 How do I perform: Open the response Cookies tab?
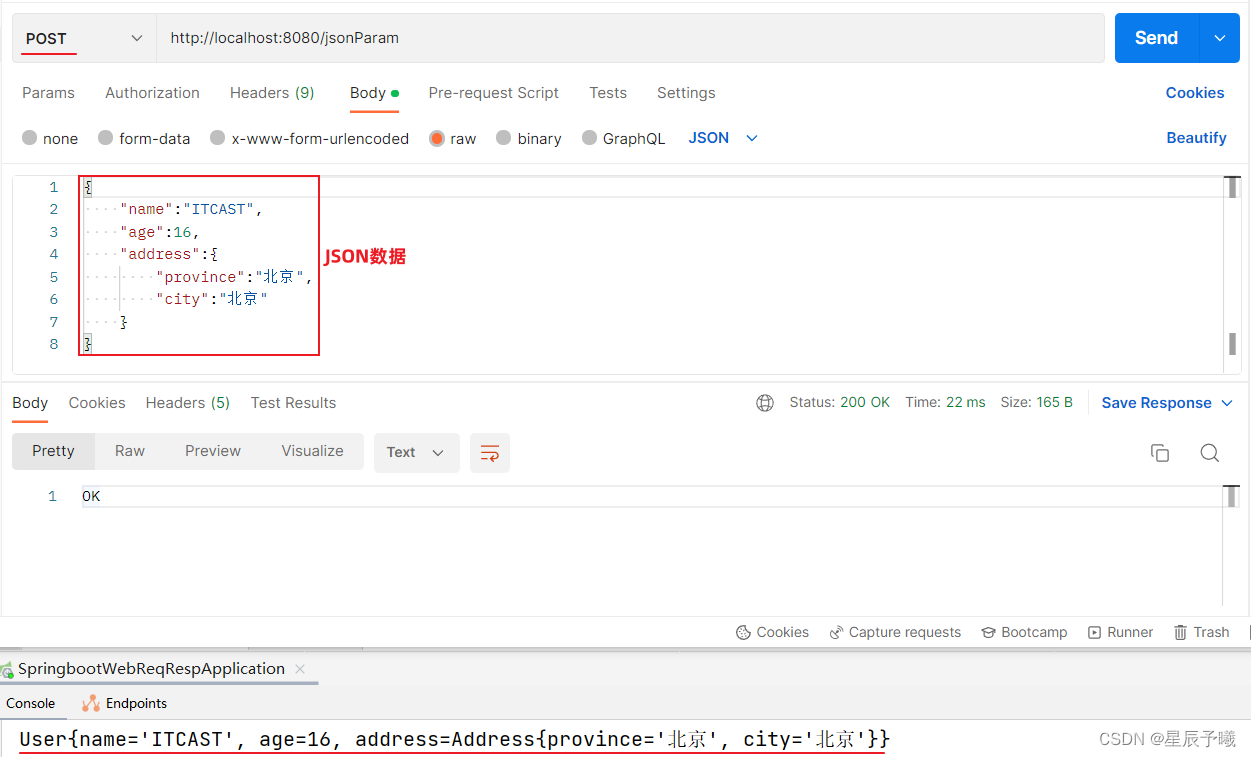[x=97, y=403]
